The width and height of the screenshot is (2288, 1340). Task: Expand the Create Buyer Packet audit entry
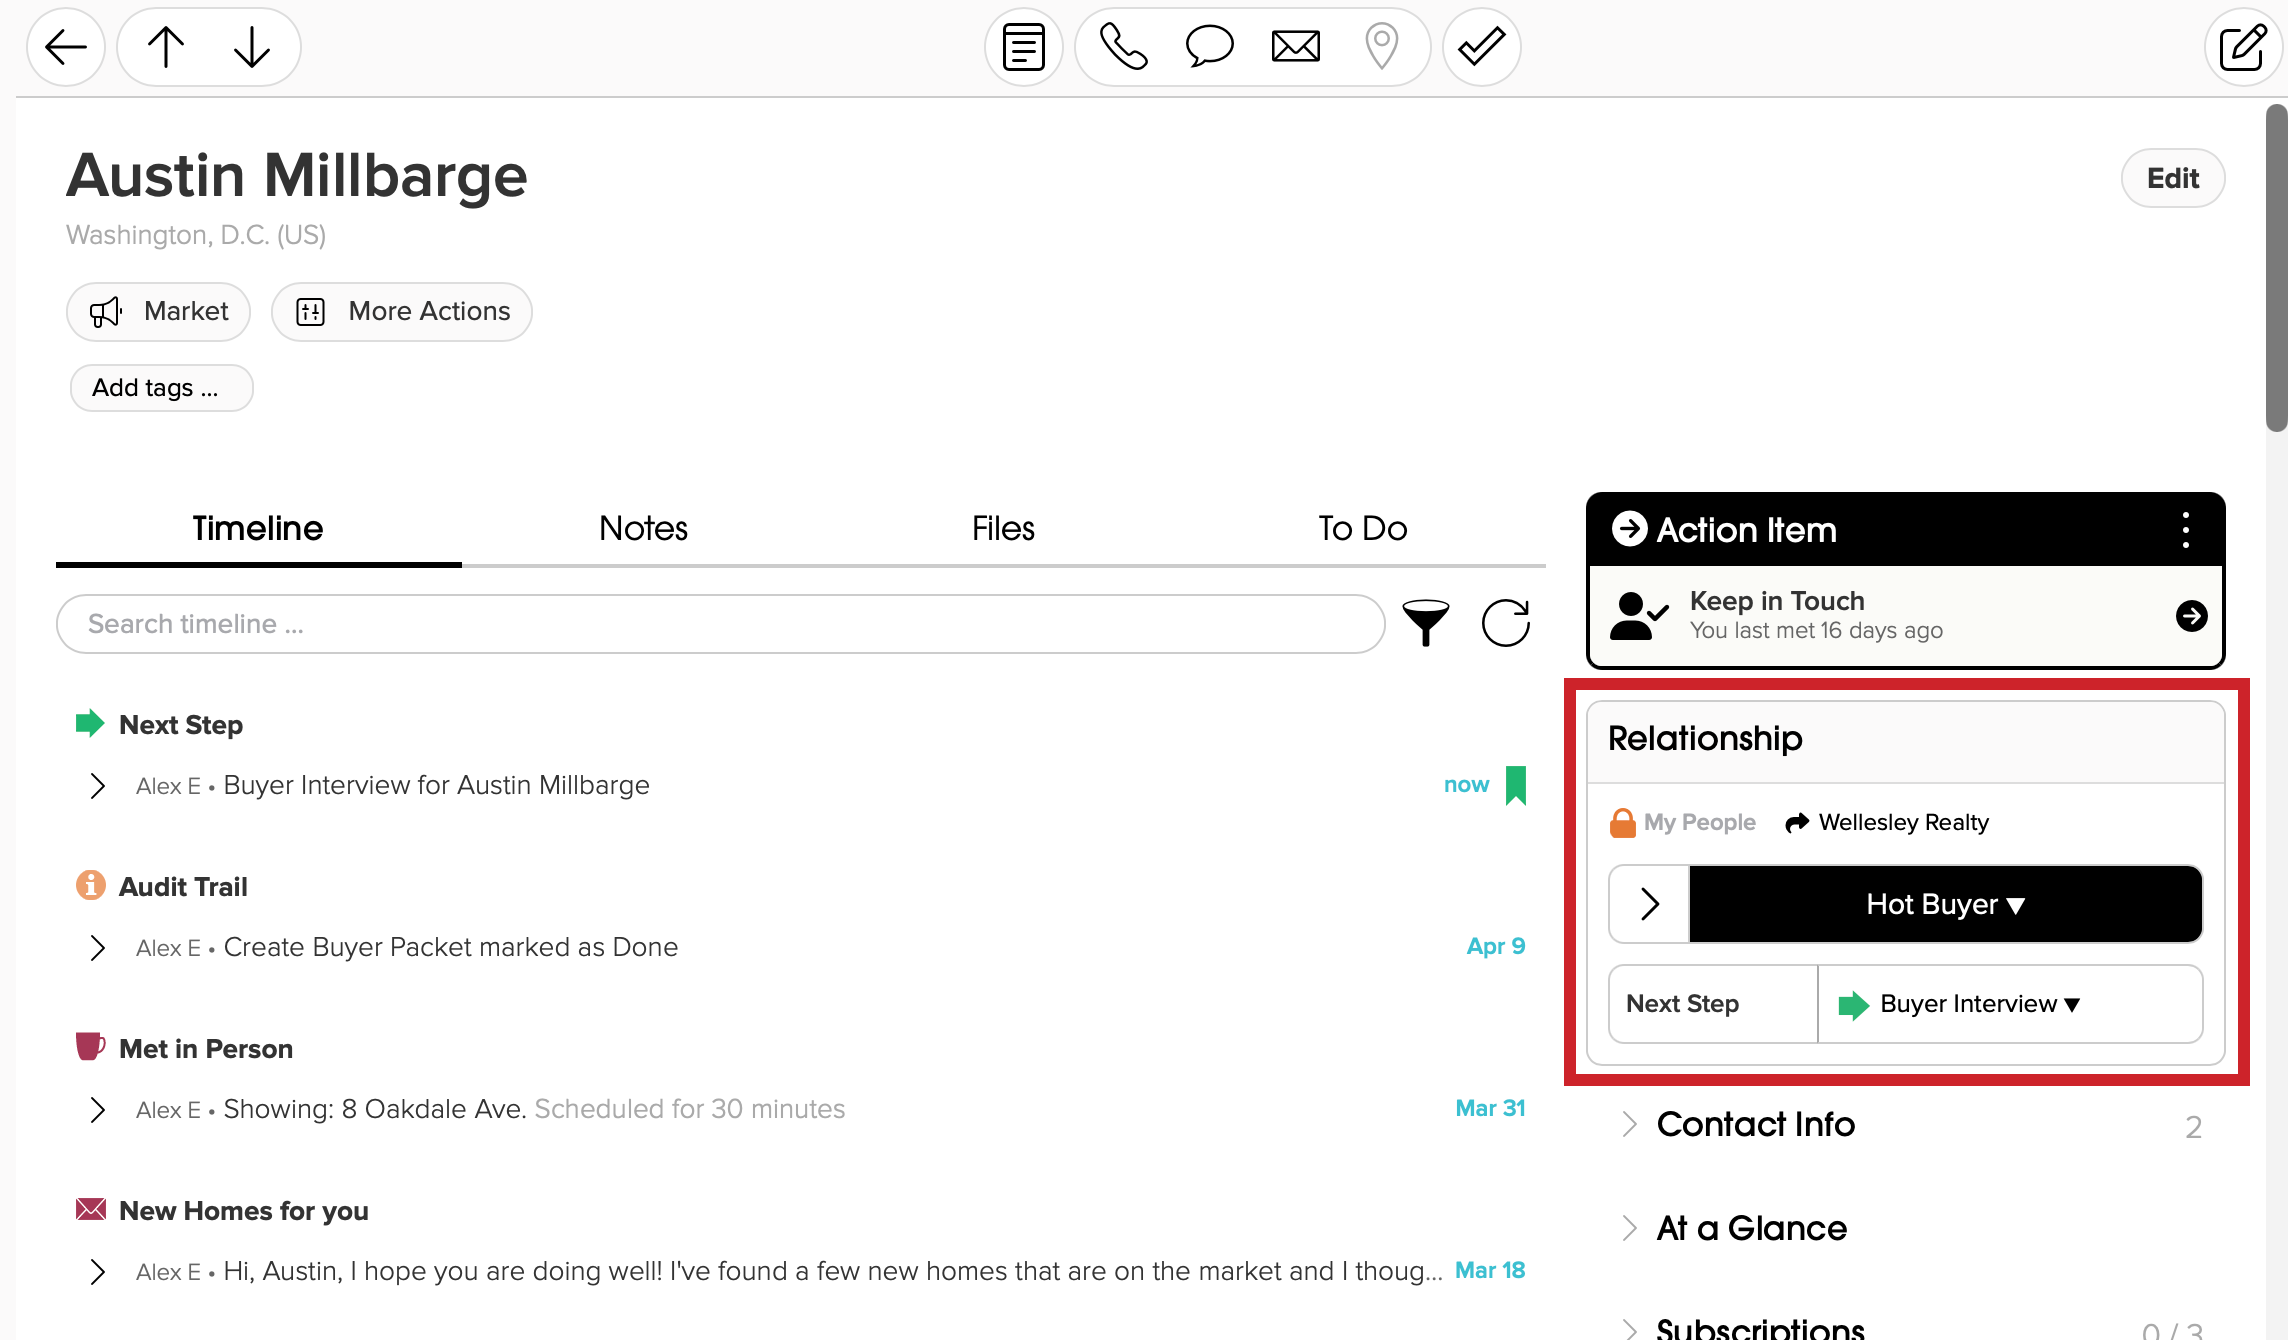[x=97, y=947]
